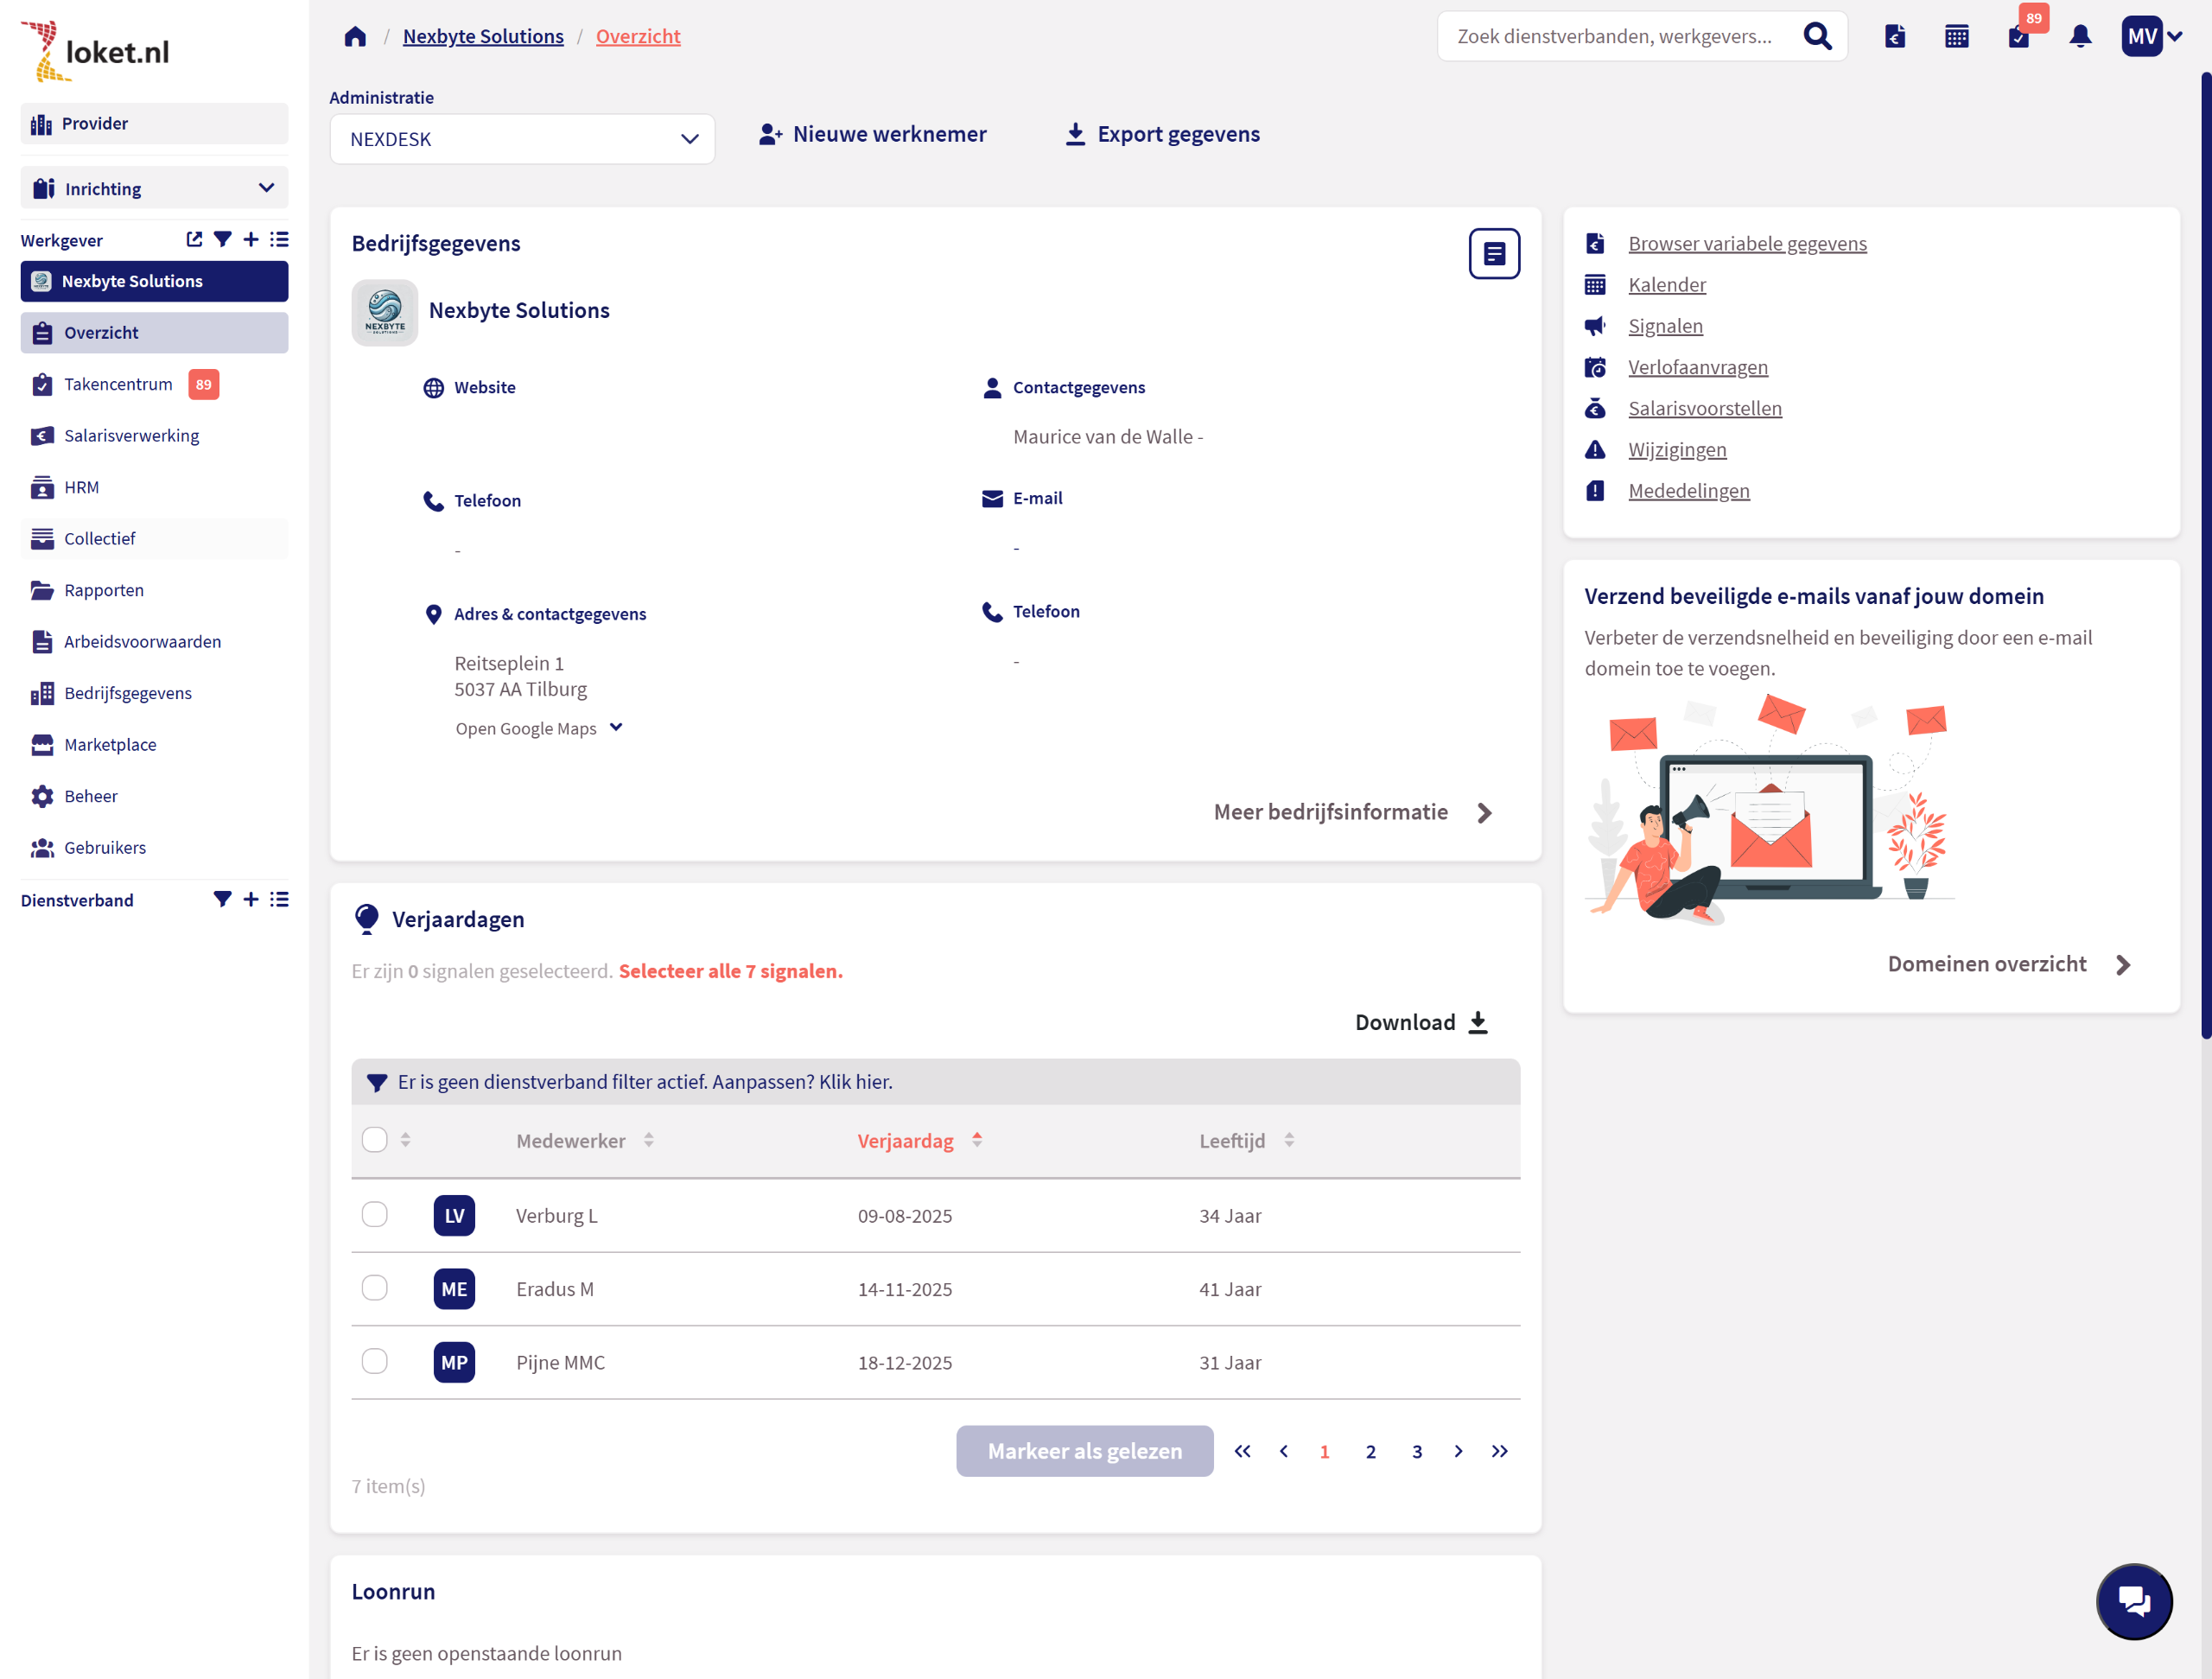Image resolution: width=2212 pixels, height=1679 pixels.
Task: Click the search magnifier icon
Action: [1817, 37]
